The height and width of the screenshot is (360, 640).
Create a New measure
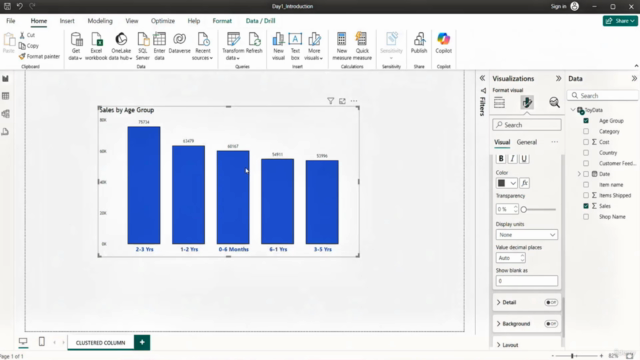(x=342, y=46)
